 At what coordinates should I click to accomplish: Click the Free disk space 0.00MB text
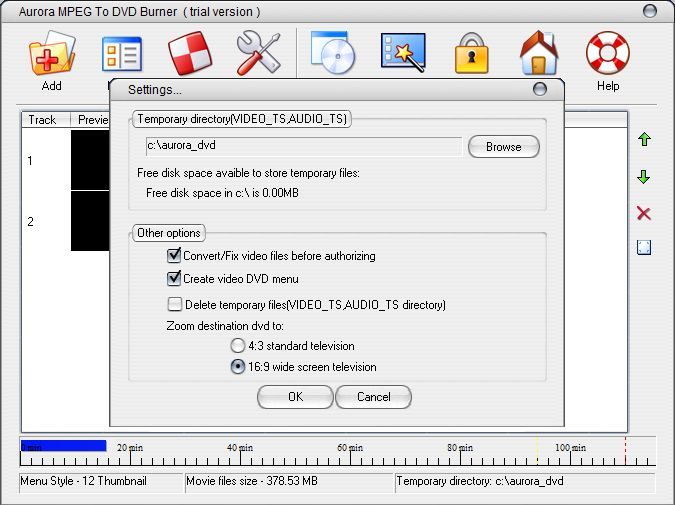click(x=222, y=193)
